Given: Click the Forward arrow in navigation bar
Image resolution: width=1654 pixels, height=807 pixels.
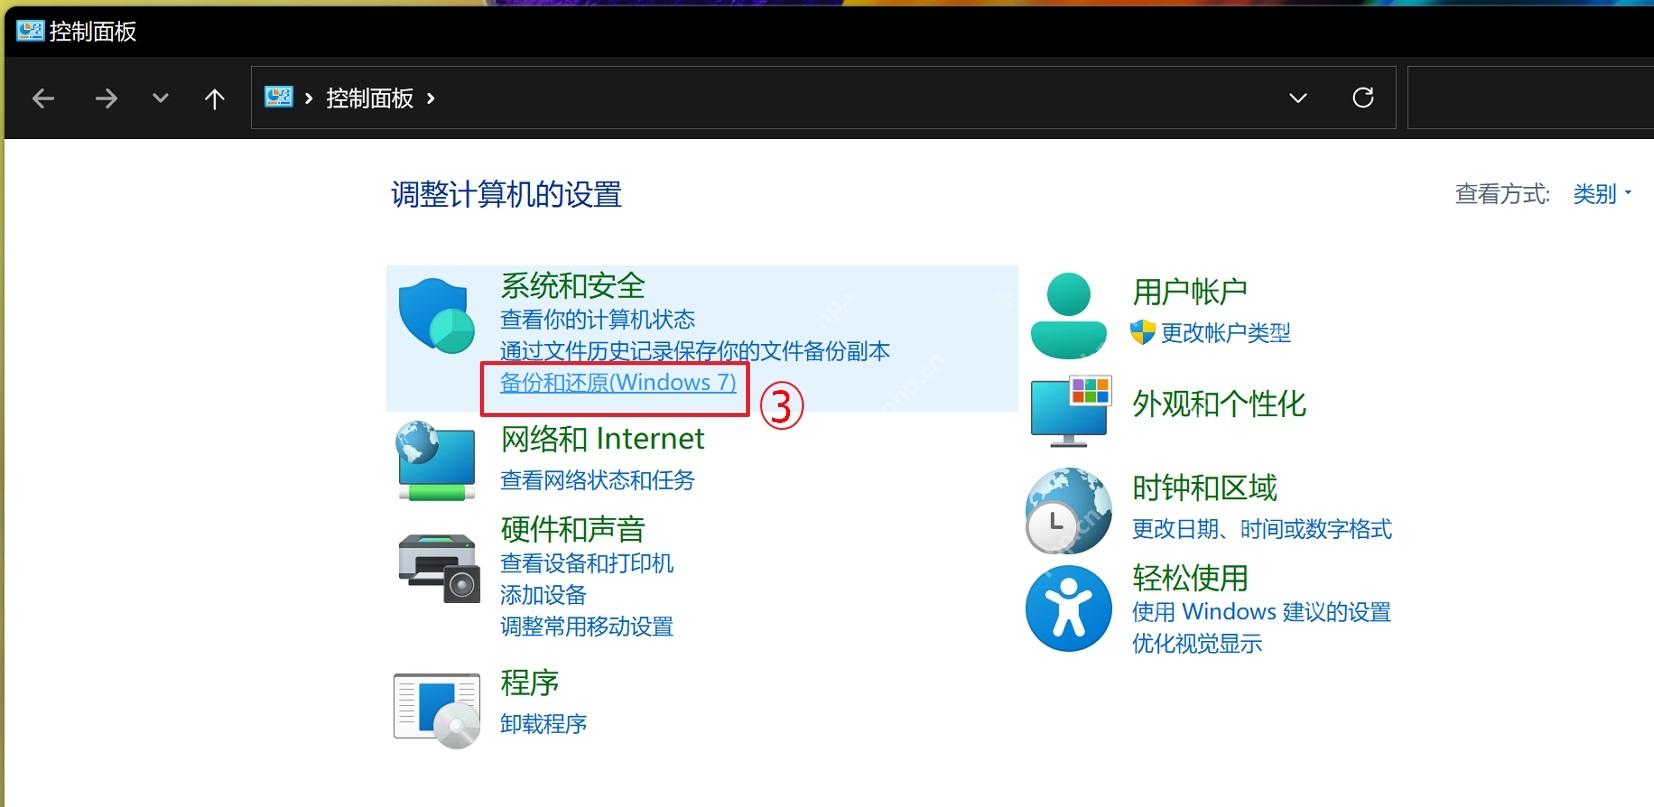Looking at the screenshot, I should (106, 98).
